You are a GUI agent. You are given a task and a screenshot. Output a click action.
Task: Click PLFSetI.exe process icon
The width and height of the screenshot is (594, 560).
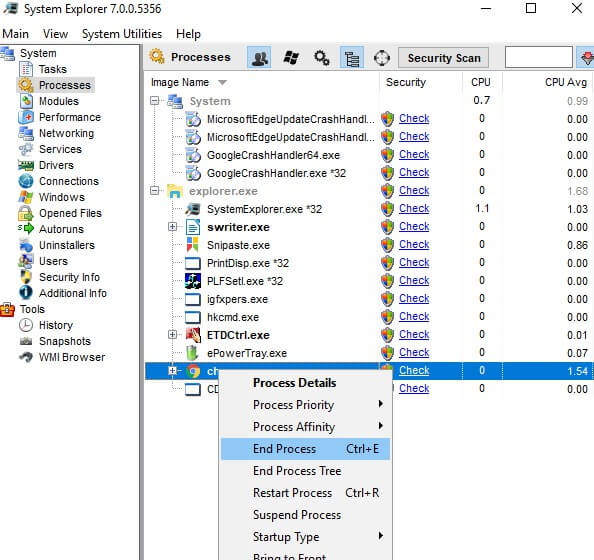[193, 281]
